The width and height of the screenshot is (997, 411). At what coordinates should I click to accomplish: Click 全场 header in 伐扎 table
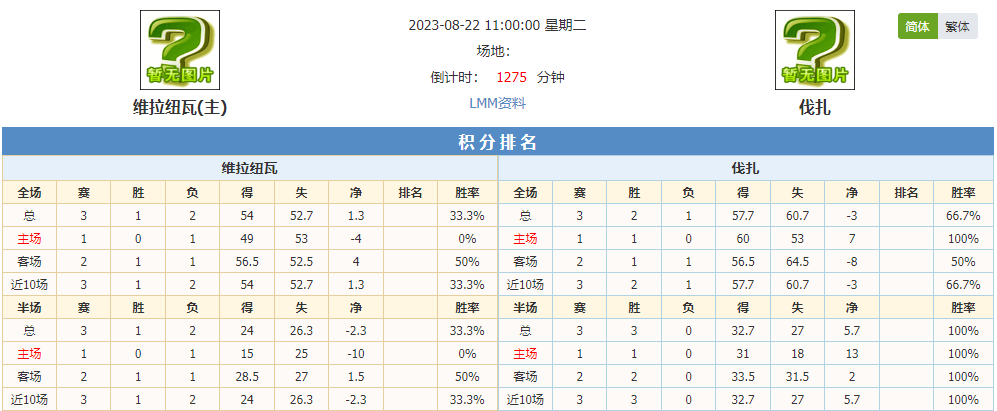click(525, 193)
